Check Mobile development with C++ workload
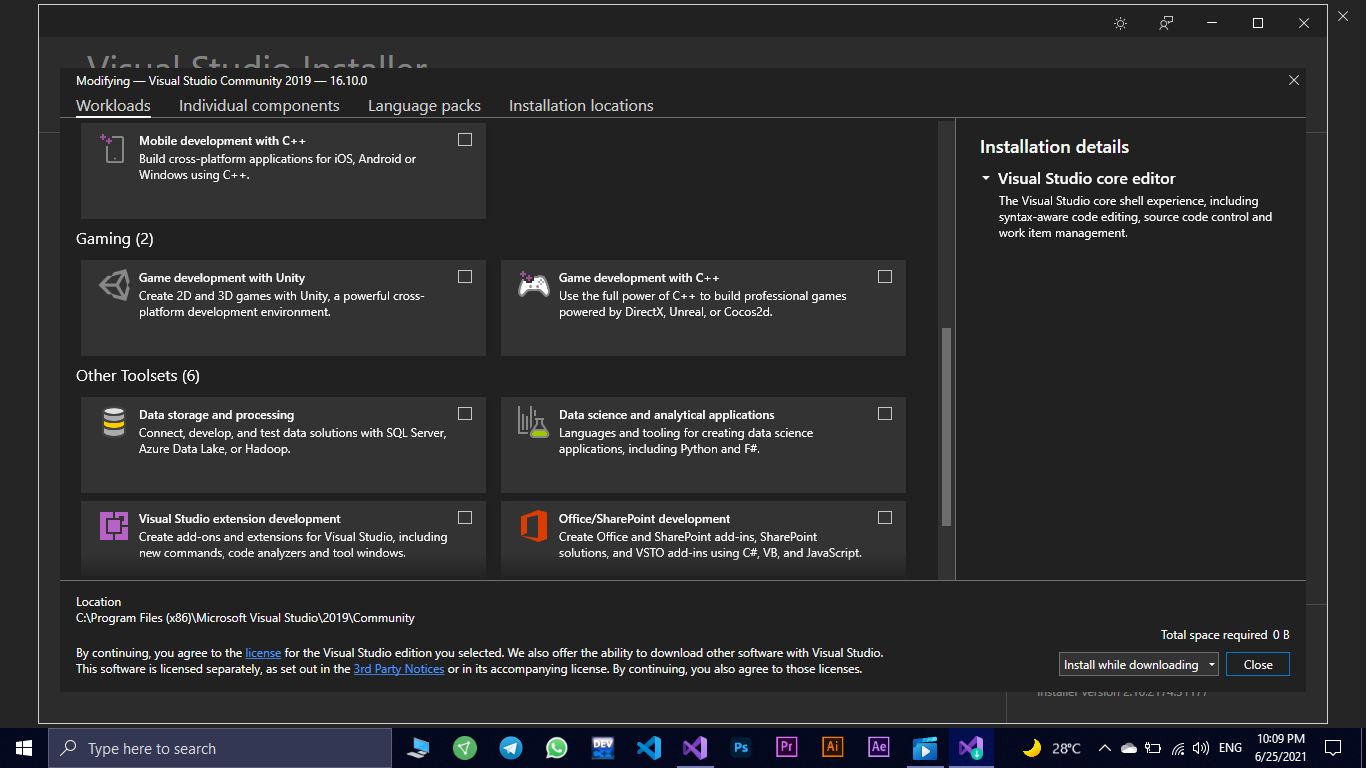 click(x=465, y=140)
